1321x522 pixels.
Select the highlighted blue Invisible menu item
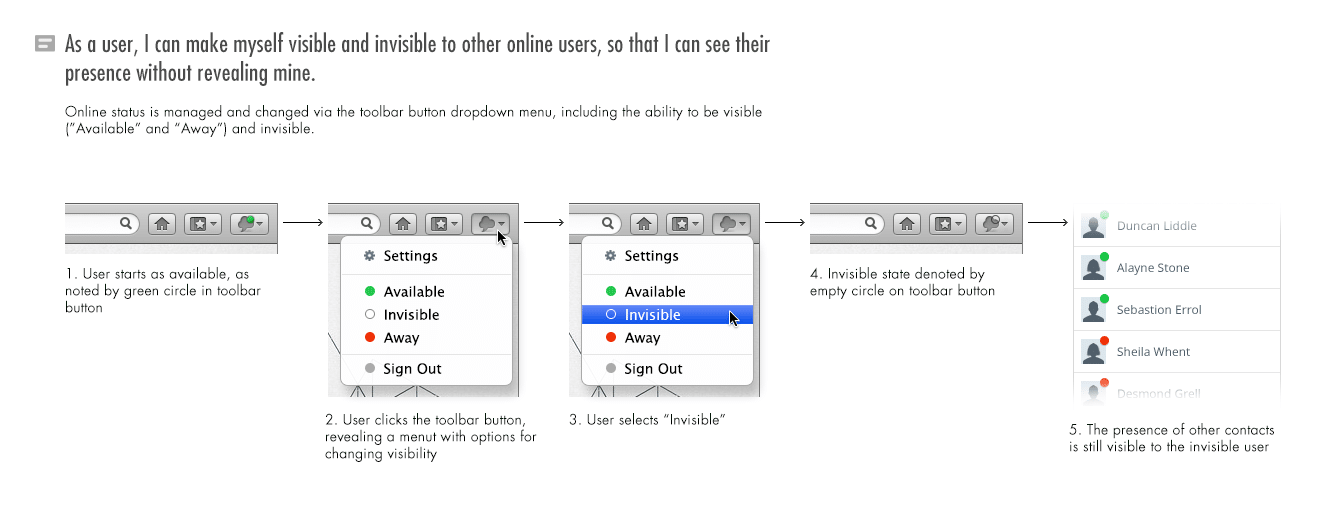652,315
